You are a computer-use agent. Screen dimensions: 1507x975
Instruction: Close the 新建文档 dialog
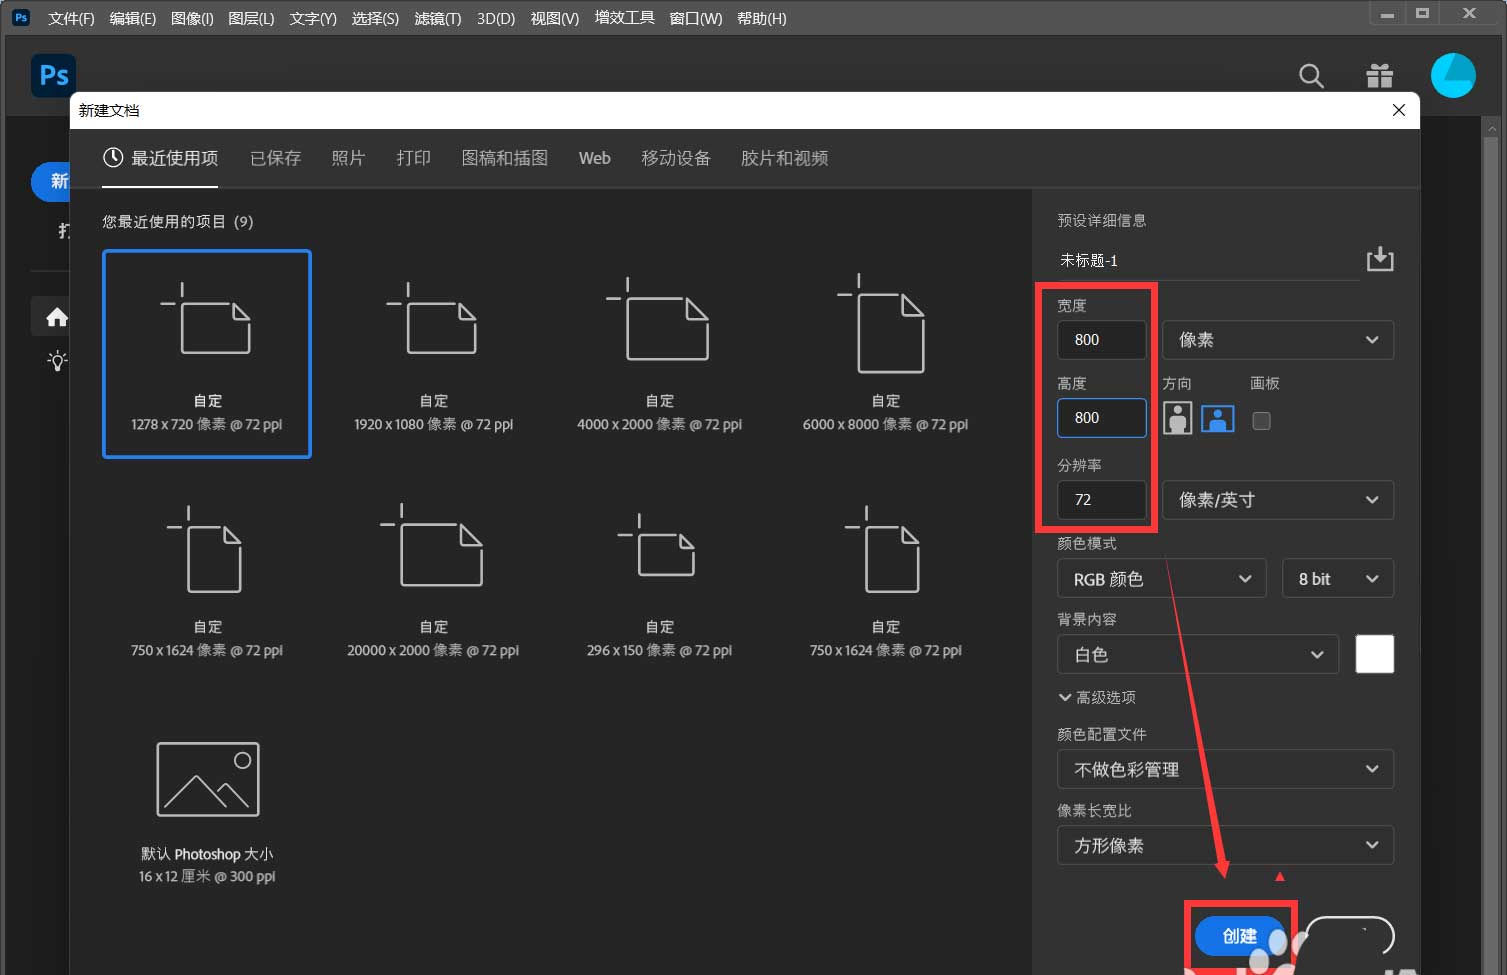[x=1399, y=110]
